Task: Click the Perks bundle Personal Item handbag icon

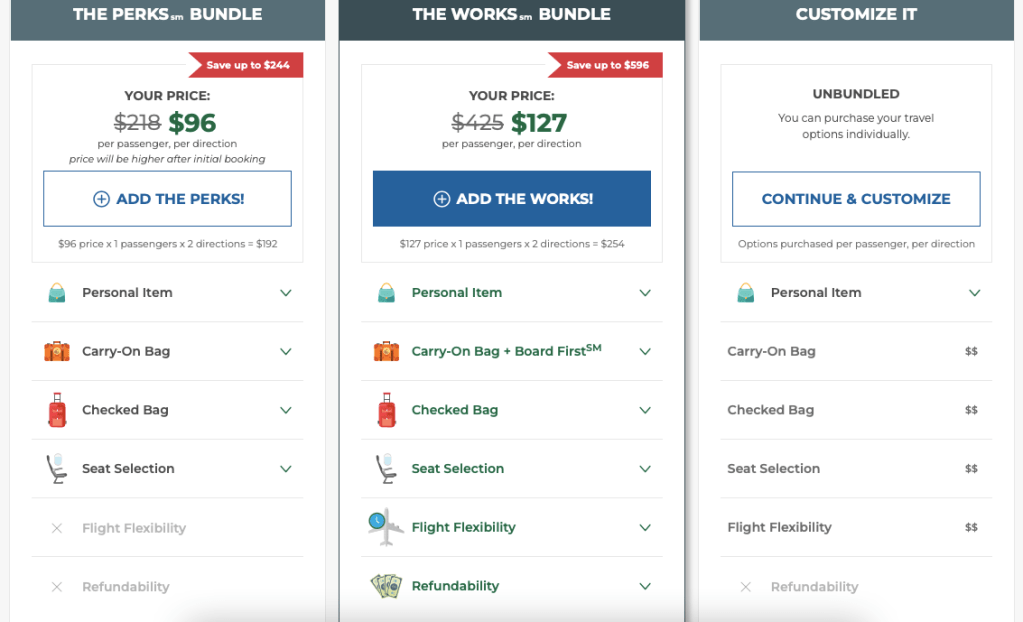Action: (57, 293)
